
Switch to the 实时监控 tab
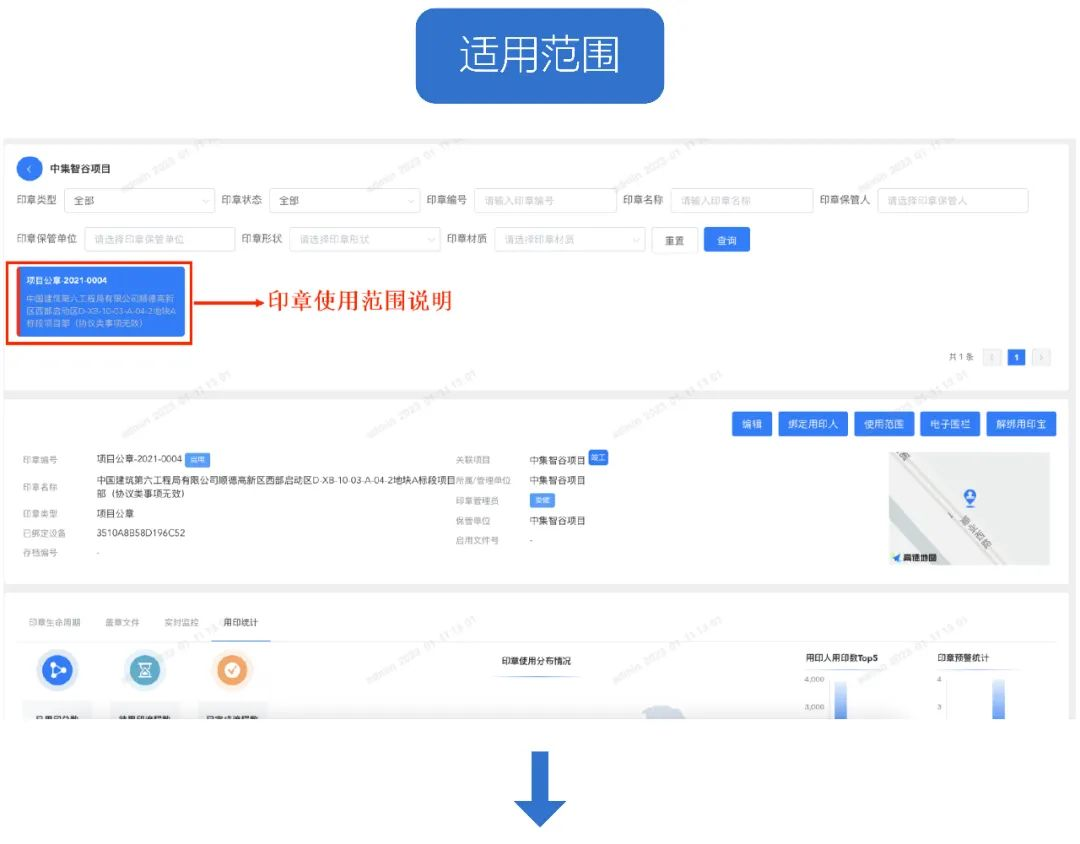click(181, 622)
